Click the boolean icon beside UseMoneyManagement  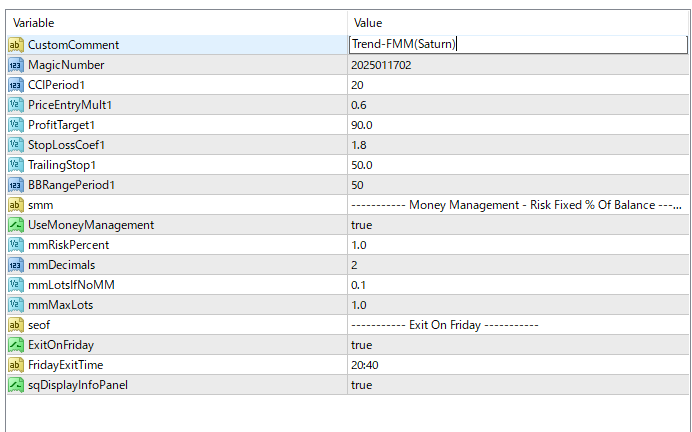pos(16,225)
